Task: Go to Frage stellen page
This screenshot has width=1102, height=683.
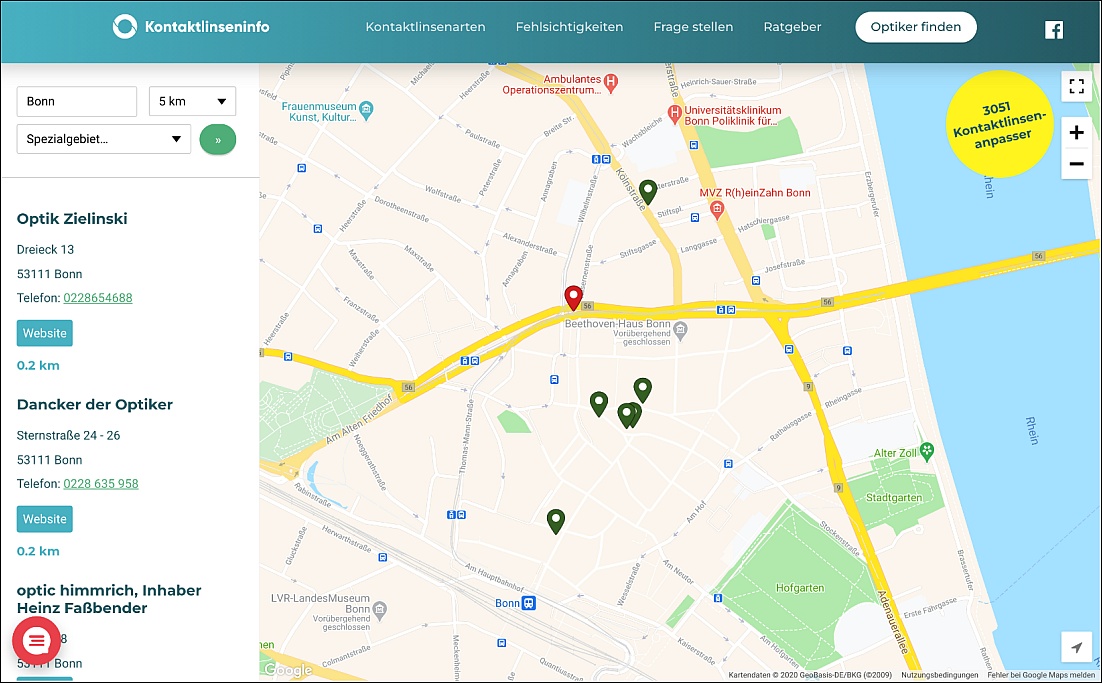Action: point(693,27)
